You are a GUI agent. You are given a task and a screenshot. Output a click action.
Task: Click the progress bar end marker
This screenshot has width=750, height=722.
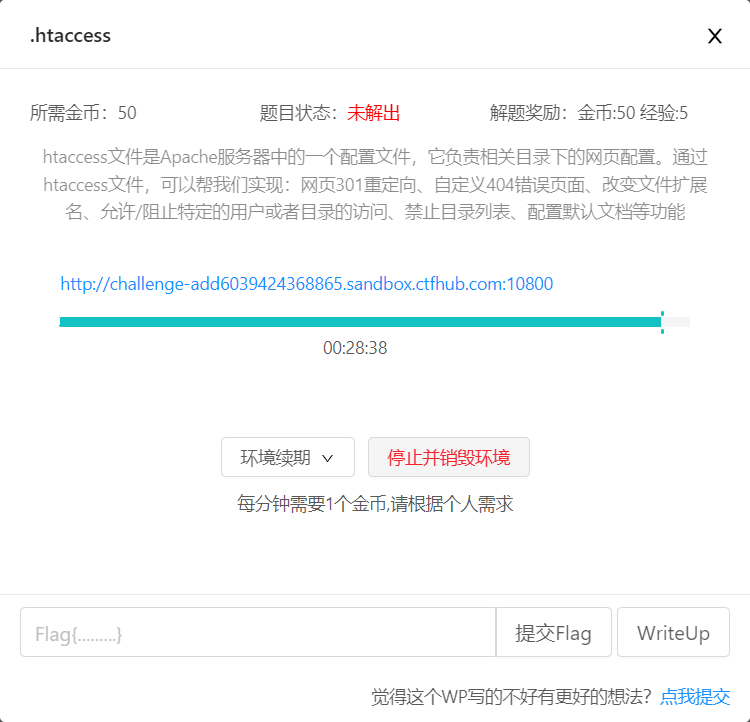pos(662,322)
